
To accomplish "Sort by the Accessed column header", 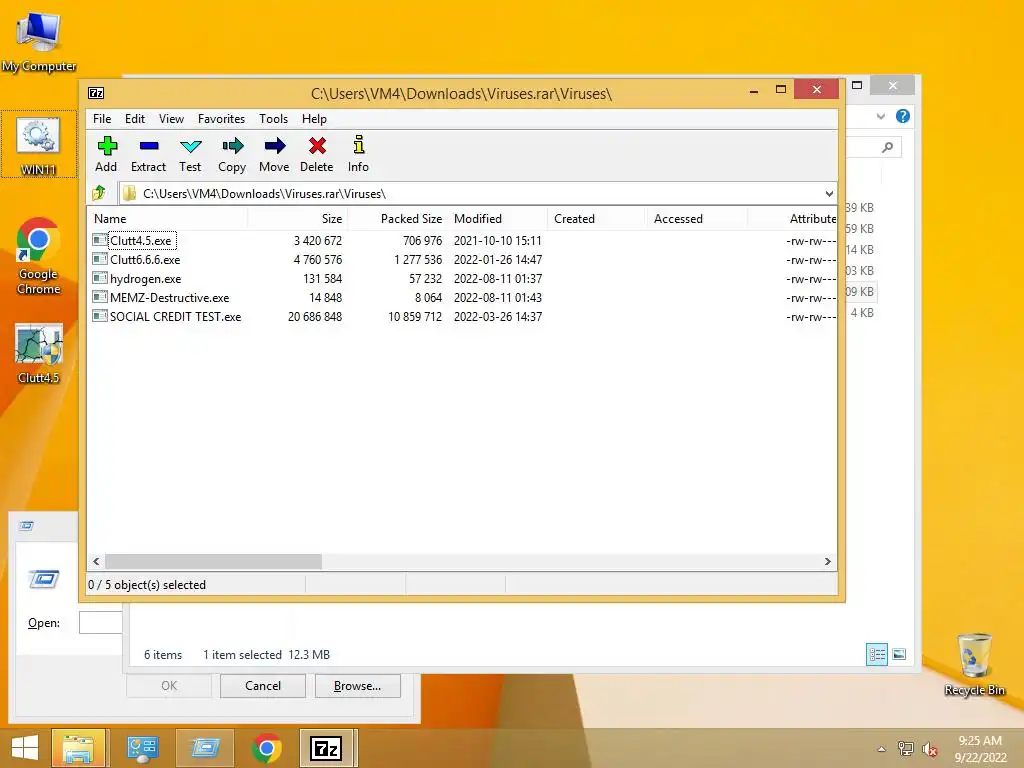I will tap(697, 219).
